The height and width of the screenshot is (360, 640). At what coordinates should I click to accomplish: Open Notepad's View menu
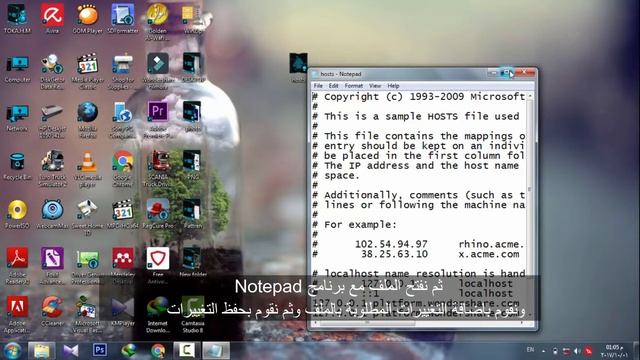click(375, 86)
